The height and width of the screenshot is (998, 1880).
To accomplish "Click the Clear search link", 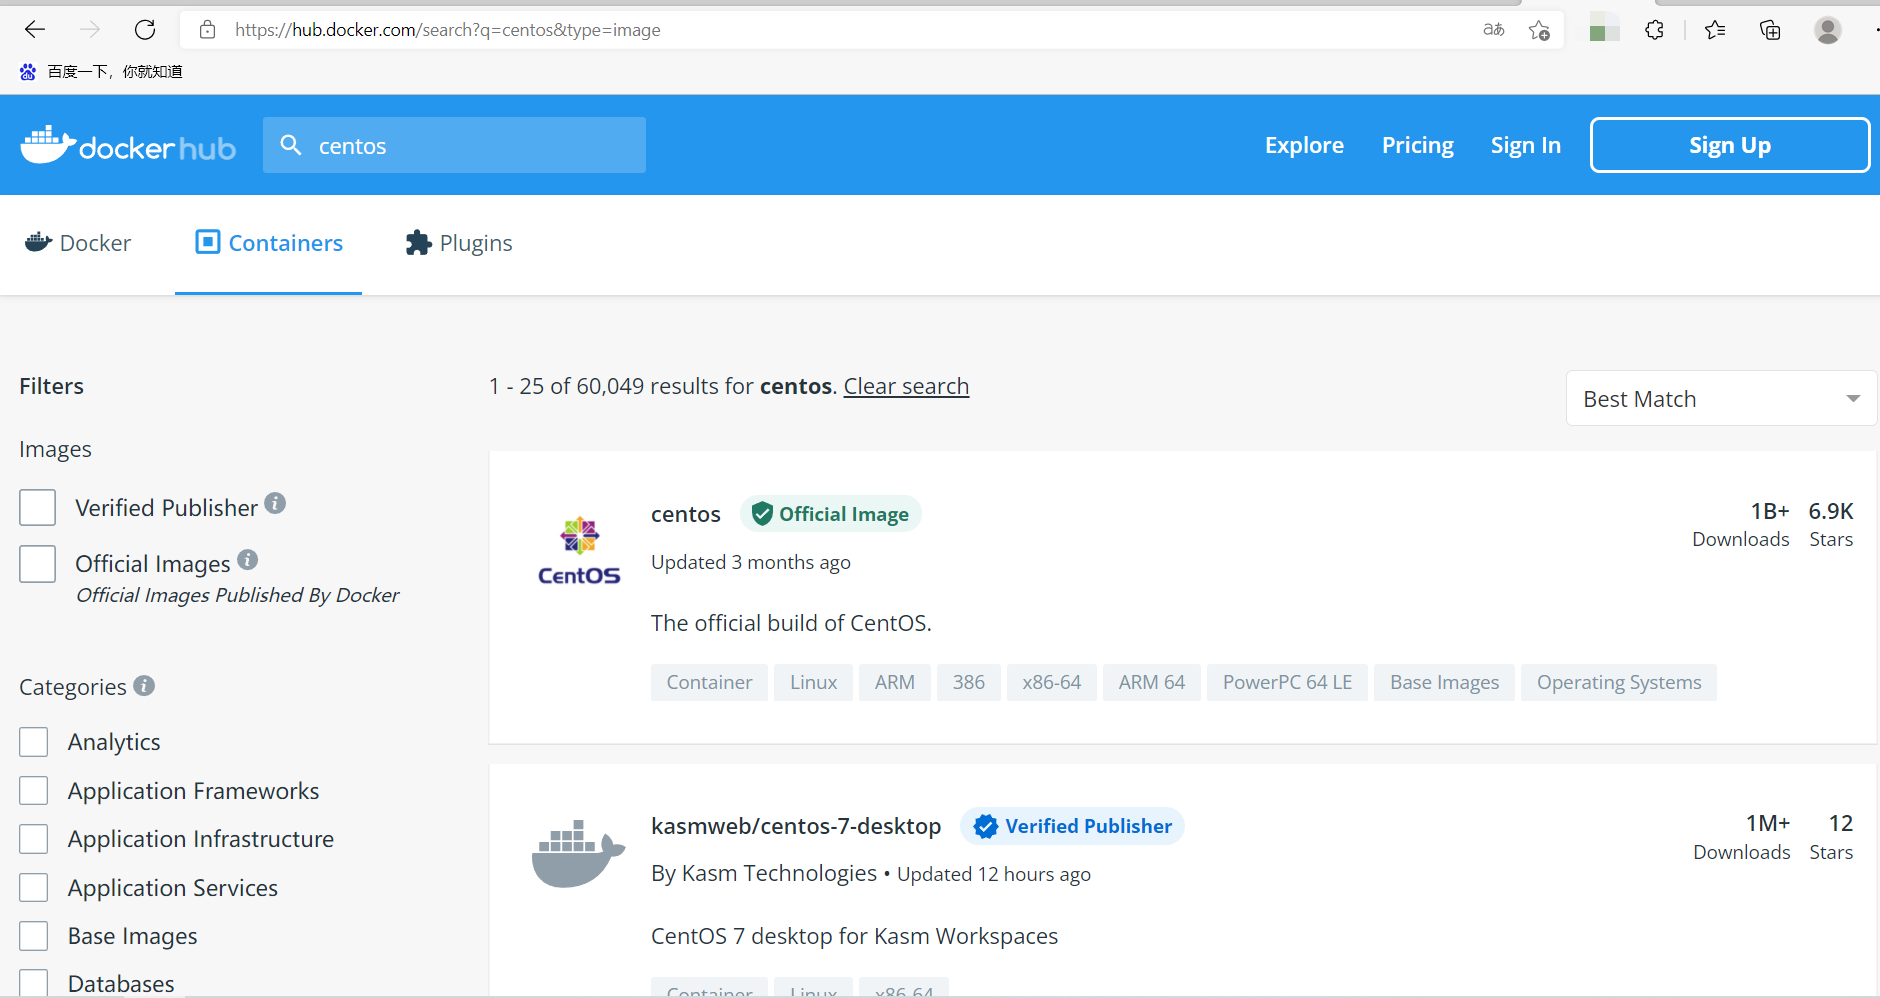I will 906,386.
